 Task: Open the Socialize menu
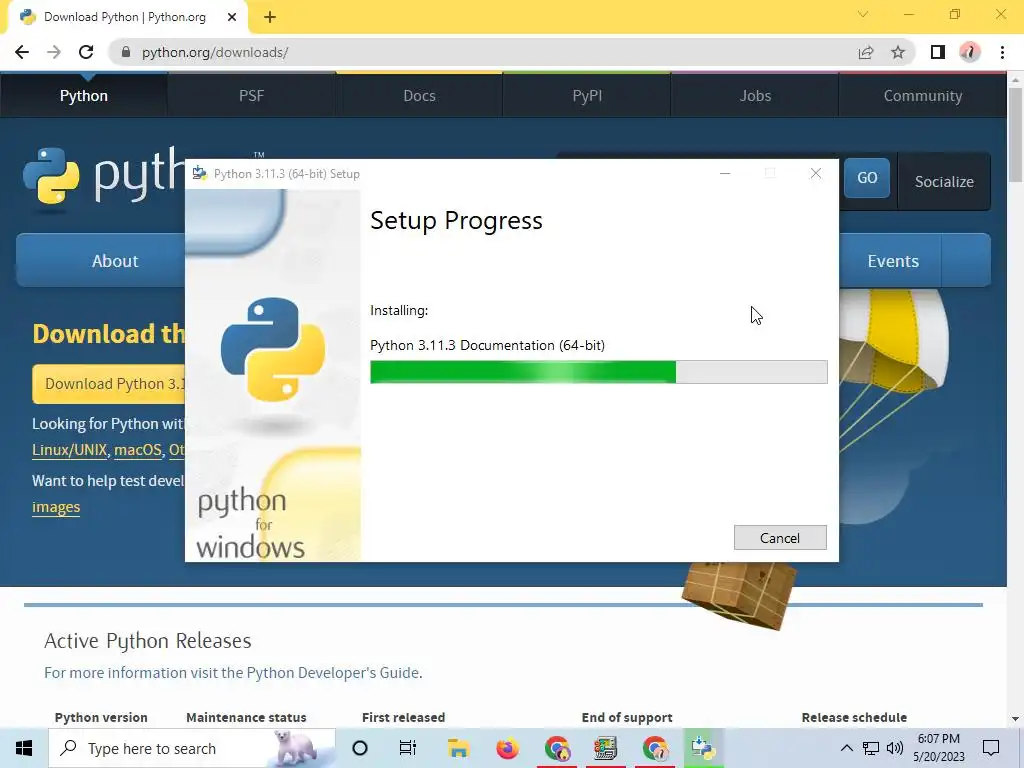pyautogui.click(x=944, y=182)
